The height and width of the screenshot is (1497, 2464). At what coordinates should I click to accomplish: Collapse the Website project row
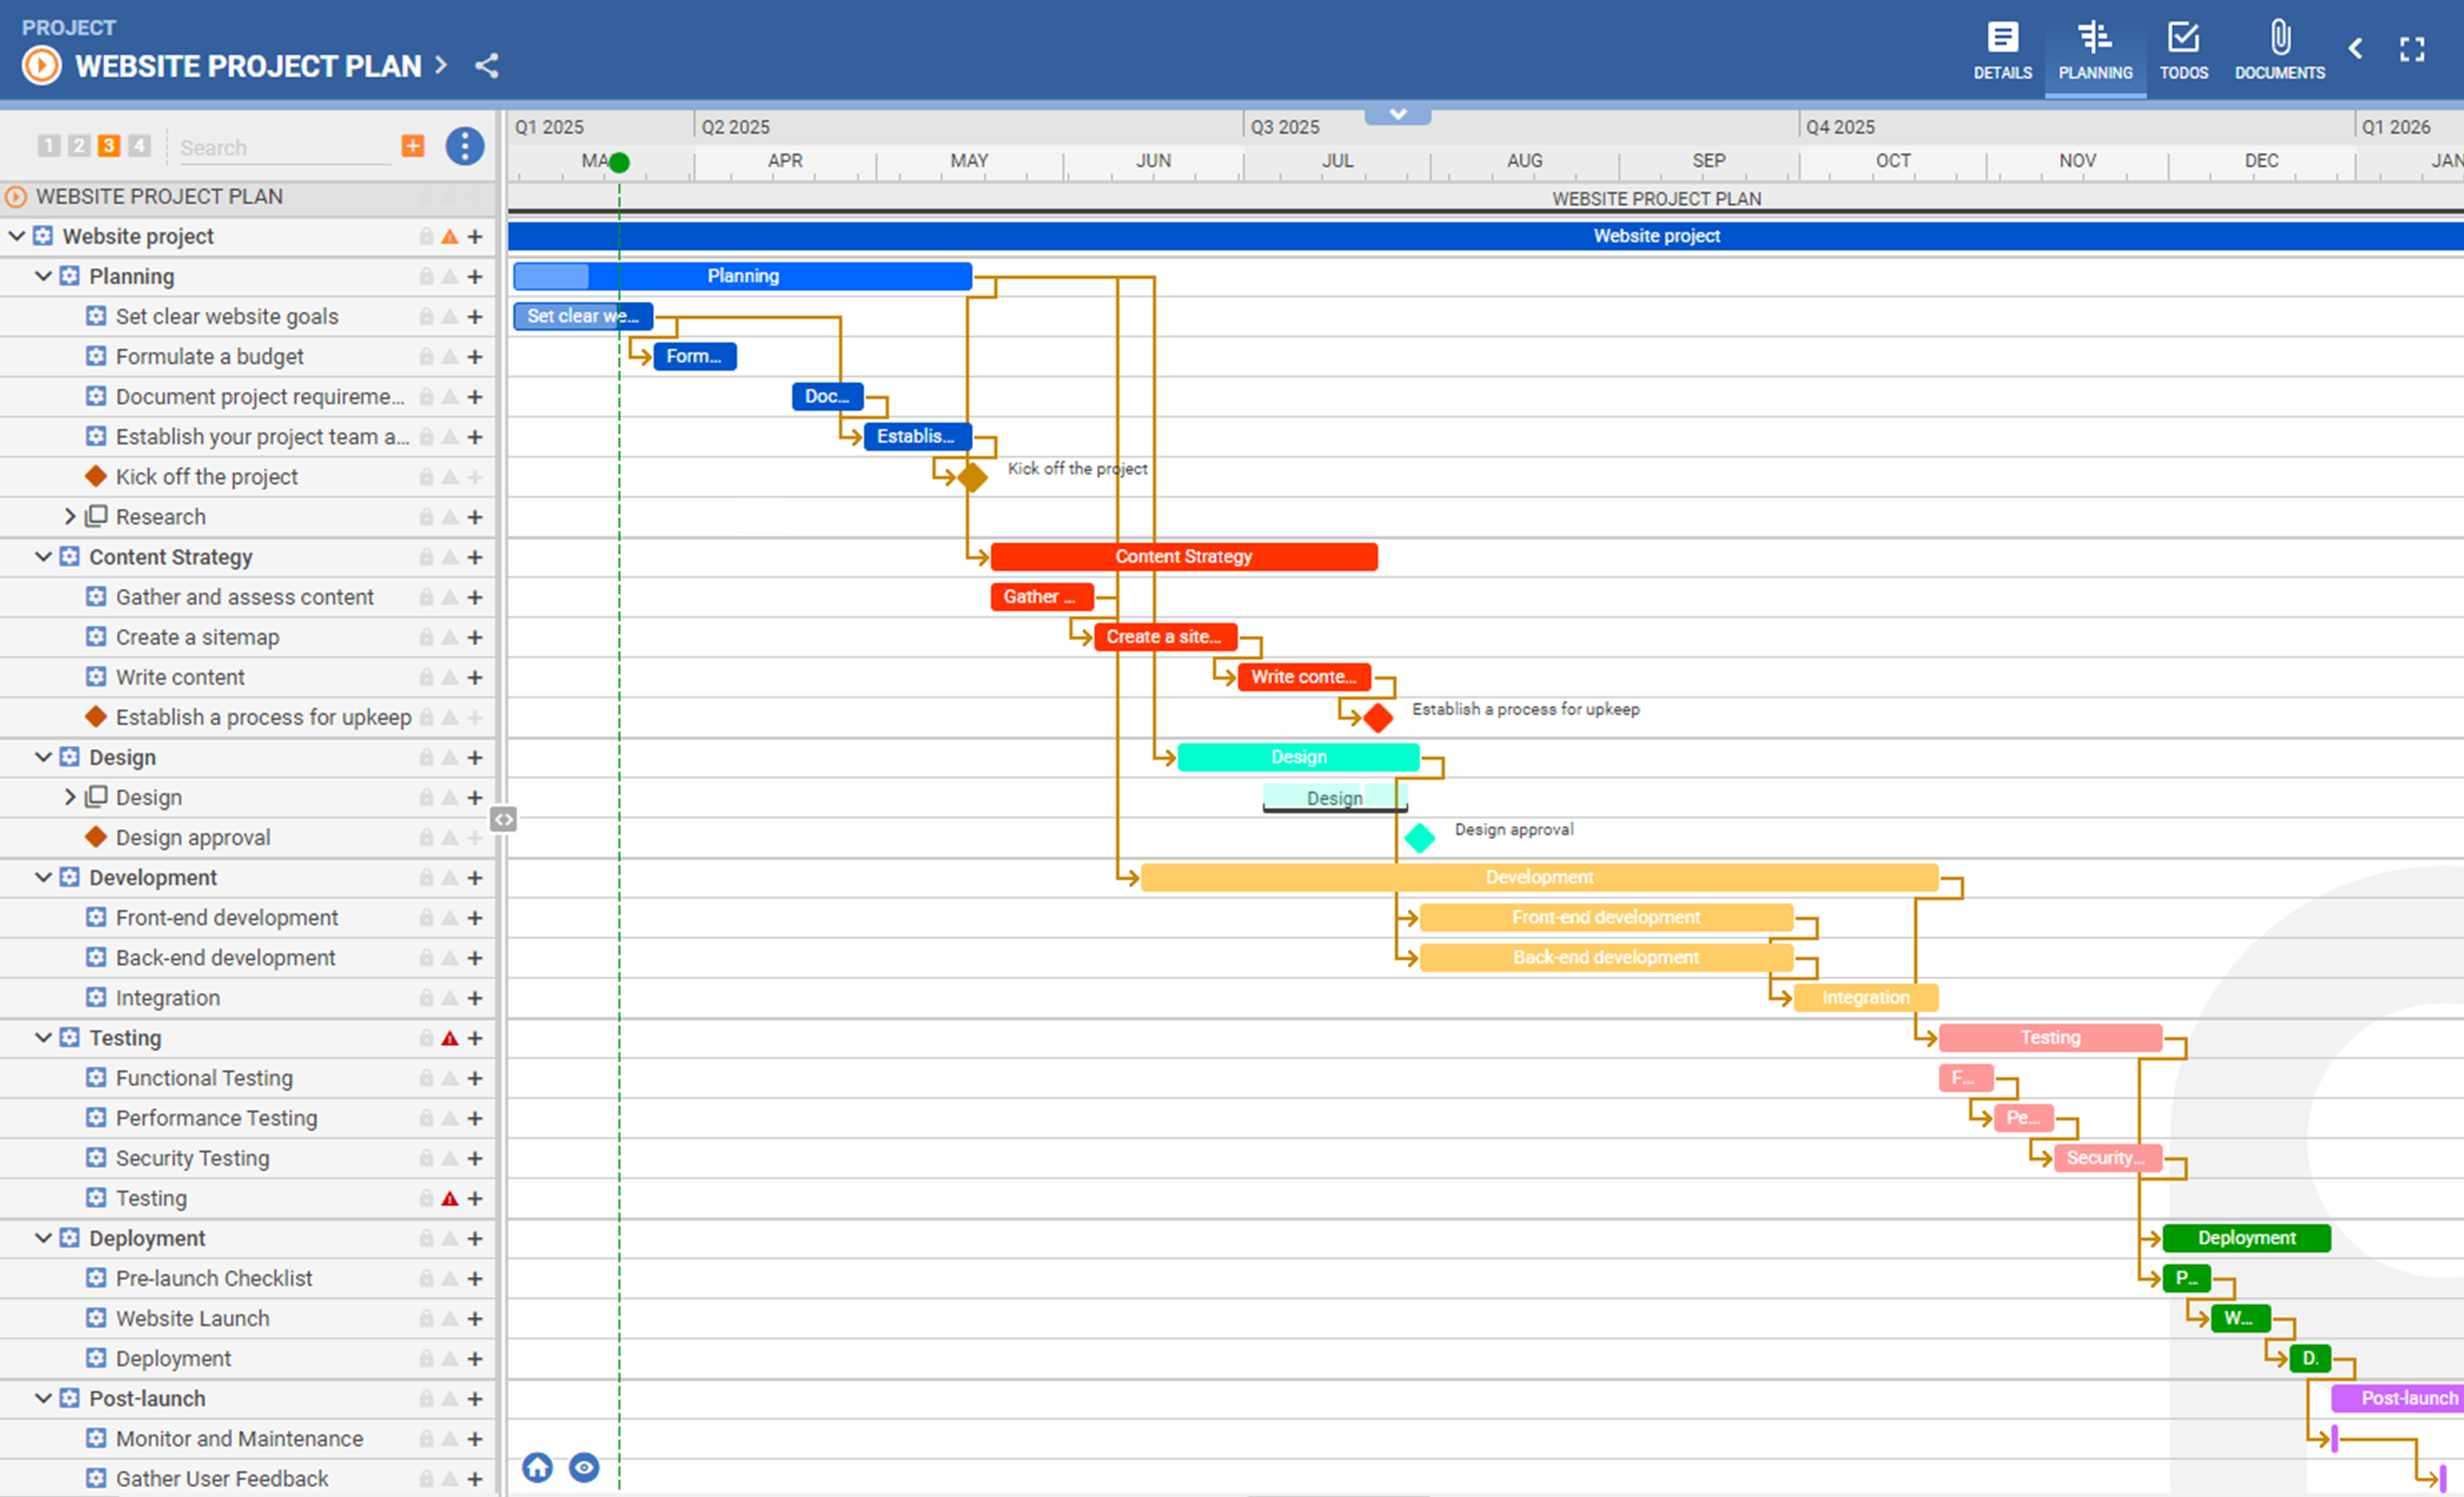point(17,236)
